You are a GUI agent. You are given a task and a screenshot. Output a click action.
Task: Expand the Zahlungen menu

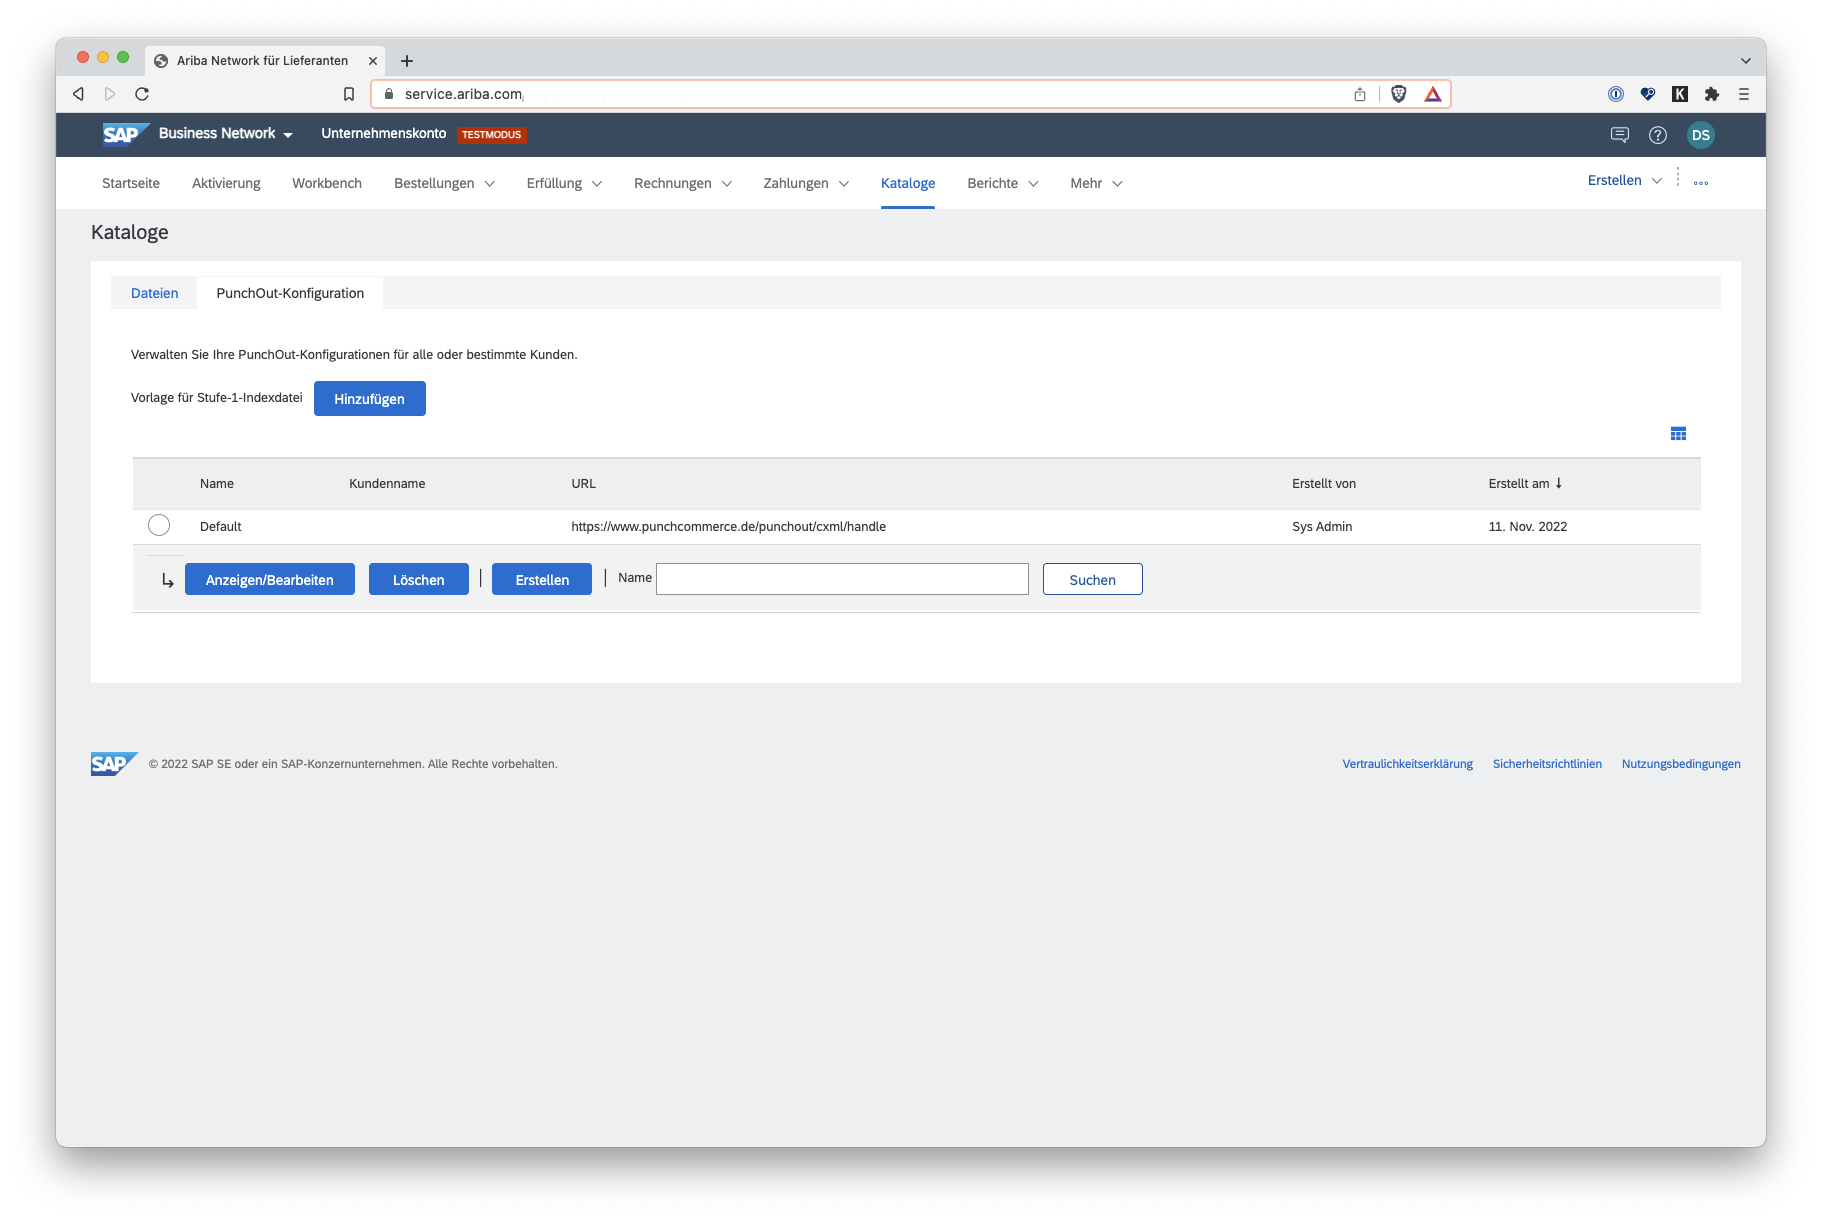pos(806,183)
